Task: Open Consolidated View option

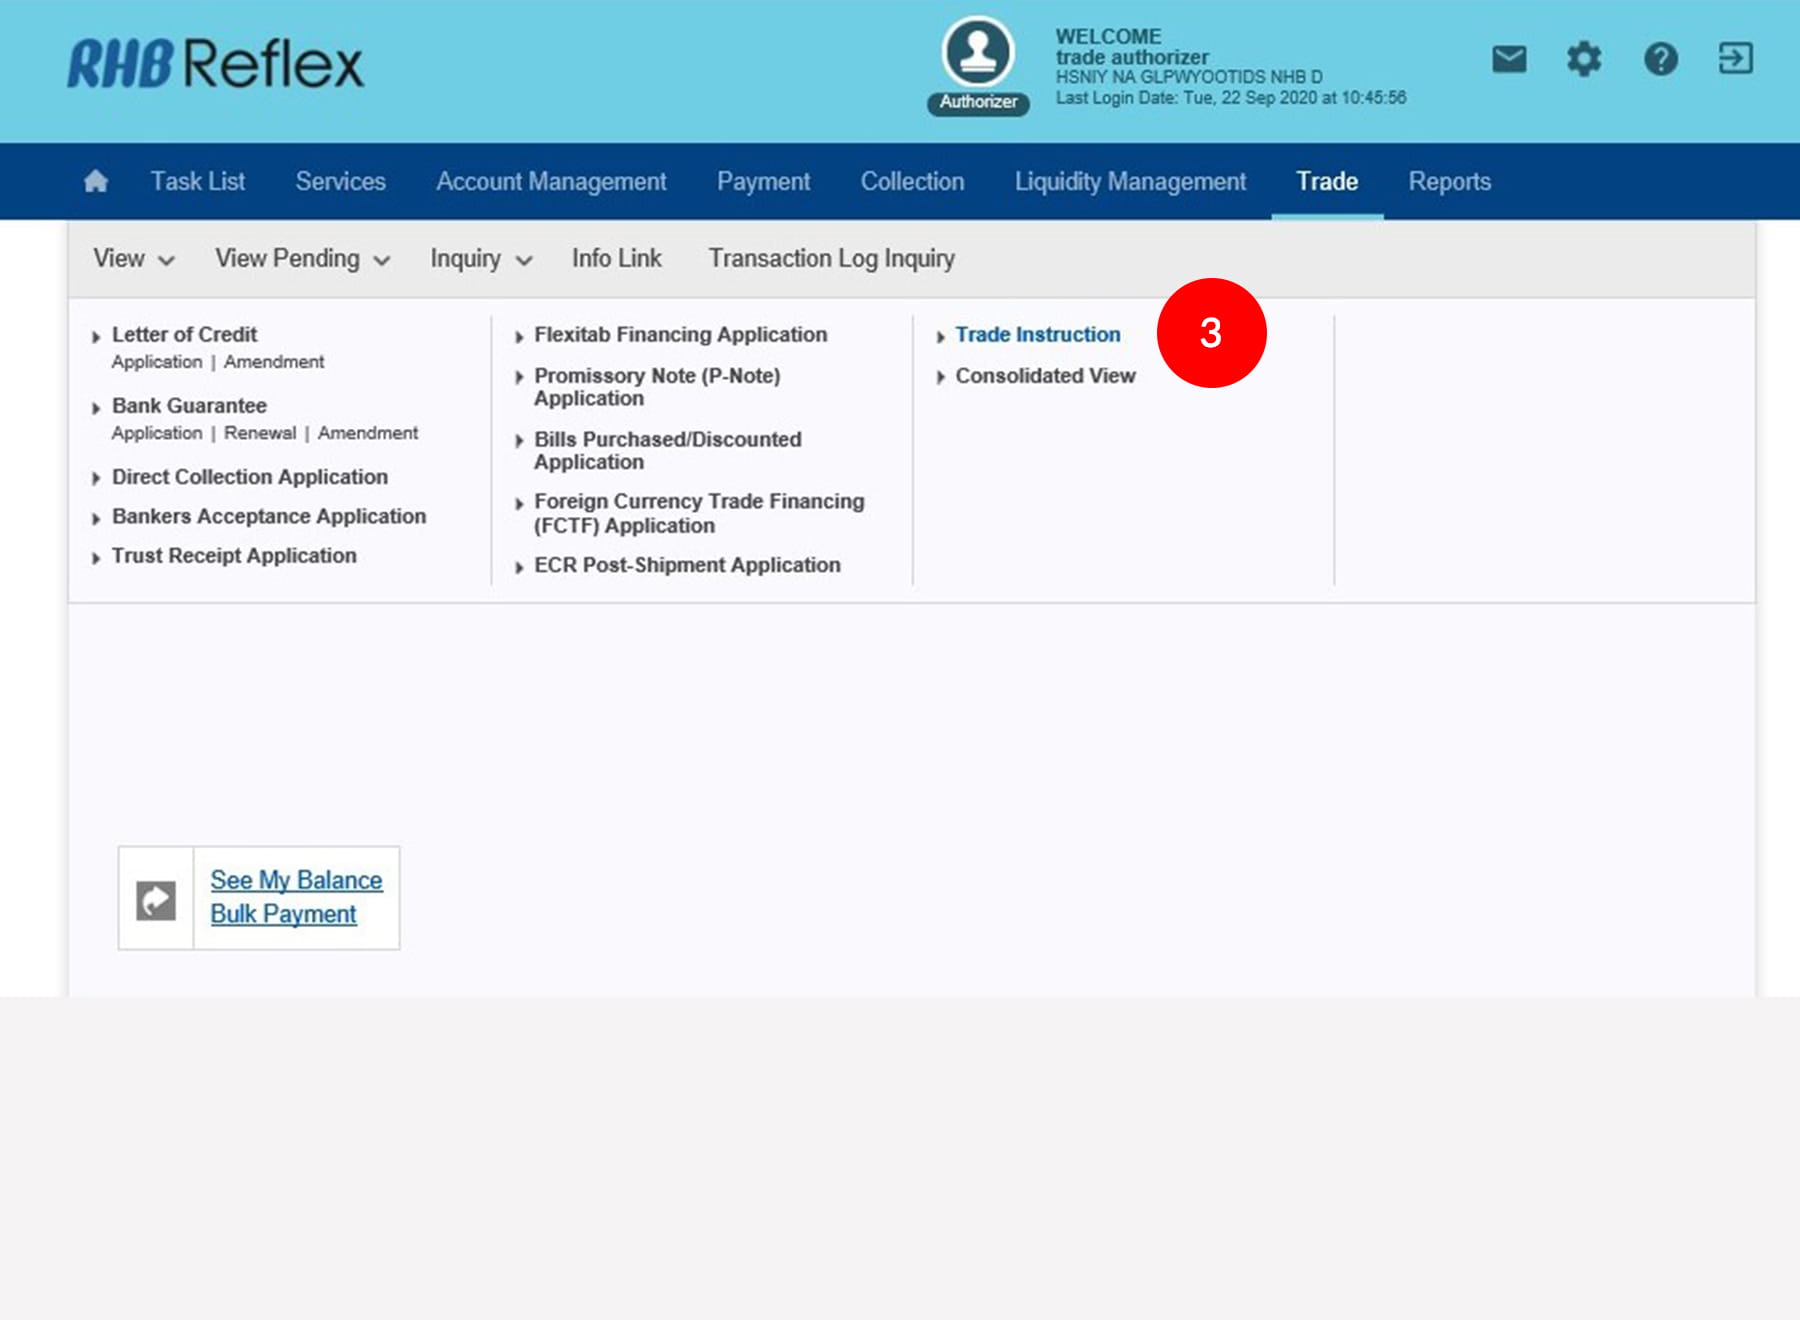Action: tap(1045, 376)
